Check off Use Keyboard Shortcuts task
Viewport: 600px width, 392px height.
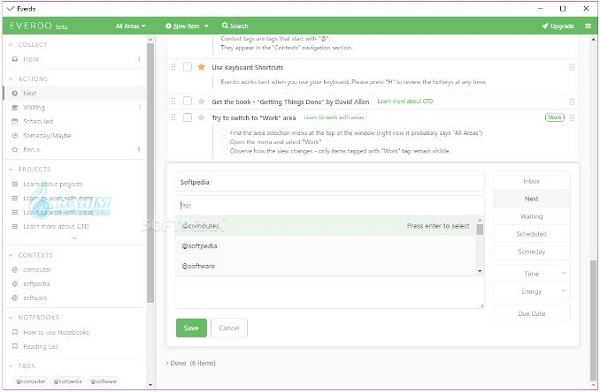pos(187,67)
